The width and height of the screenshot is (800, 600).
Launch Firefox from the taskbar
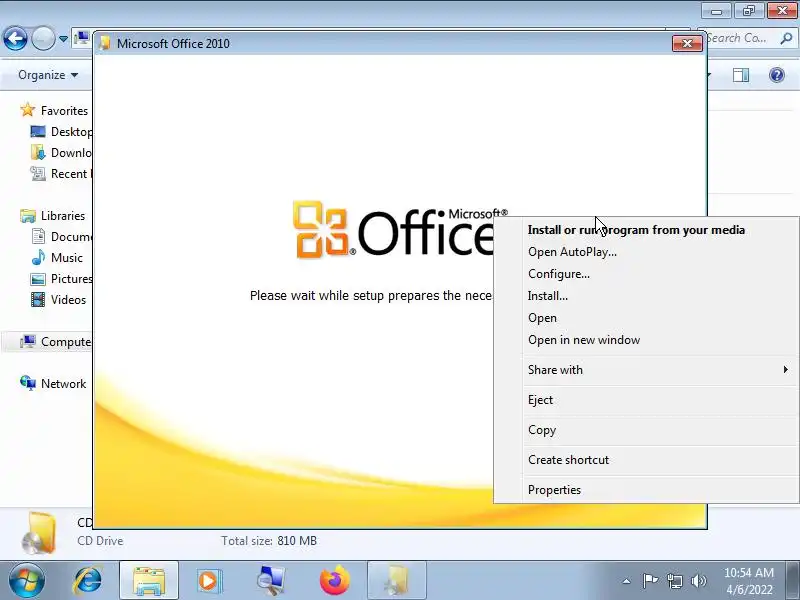coord(335,581)
